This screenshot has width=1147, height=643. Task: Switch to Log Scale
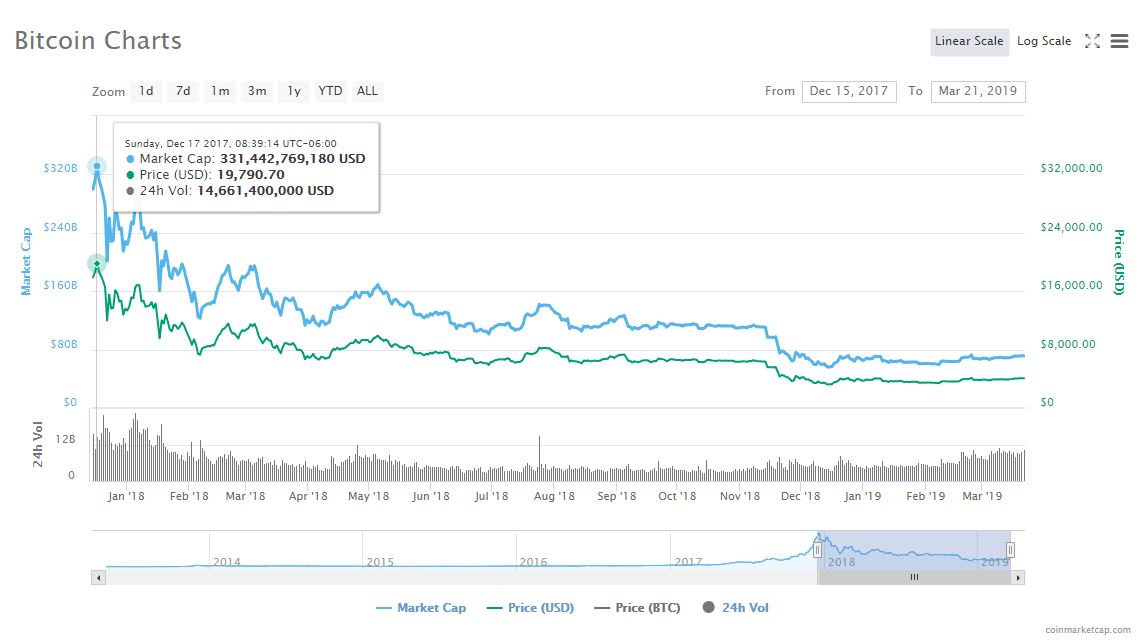point(1044,41)
